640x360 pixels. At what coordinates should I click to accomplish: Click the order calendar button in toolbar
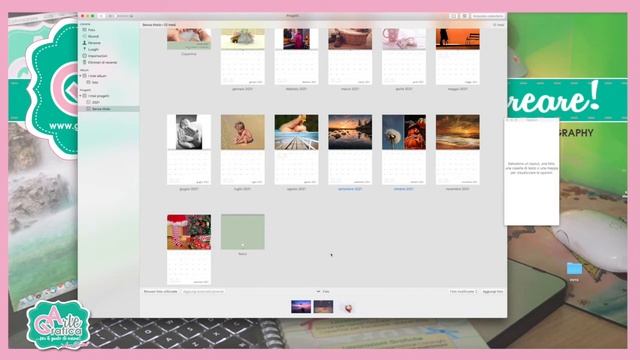[488, 16]
